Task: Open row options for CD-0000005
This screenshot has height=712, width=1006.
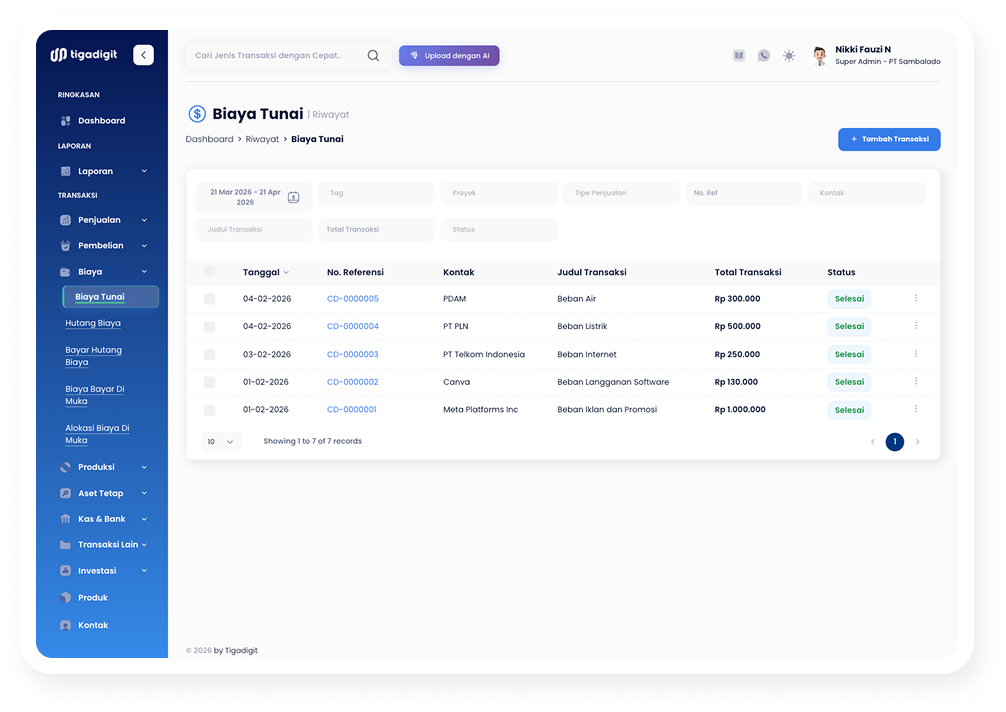Action: (915, 298)
